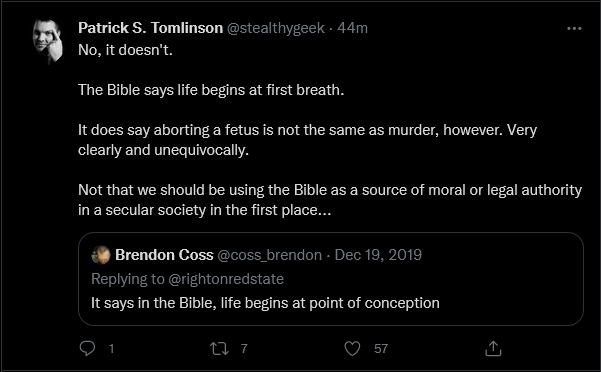Click the line about secular society
The width and height of the screenshot is (601, 372).
(205, 210)
